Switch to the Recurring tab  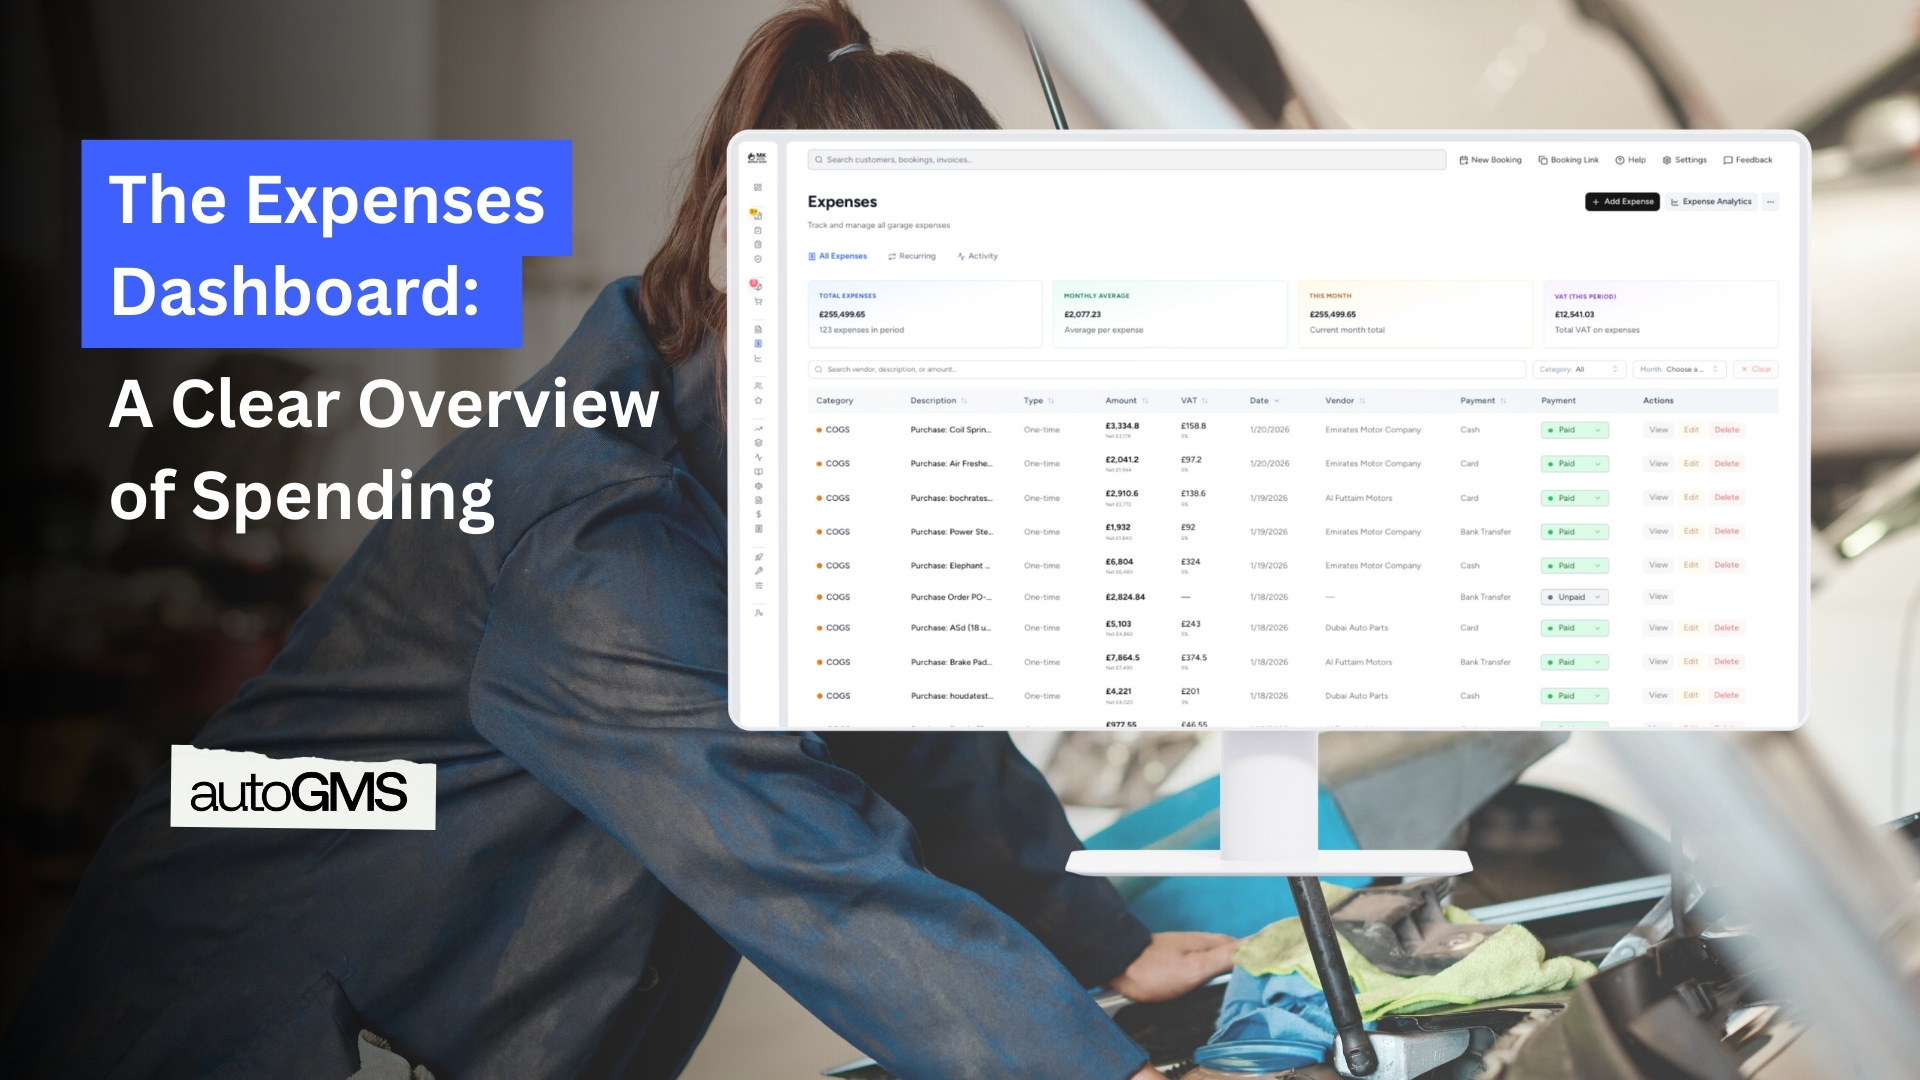(912, 257)
